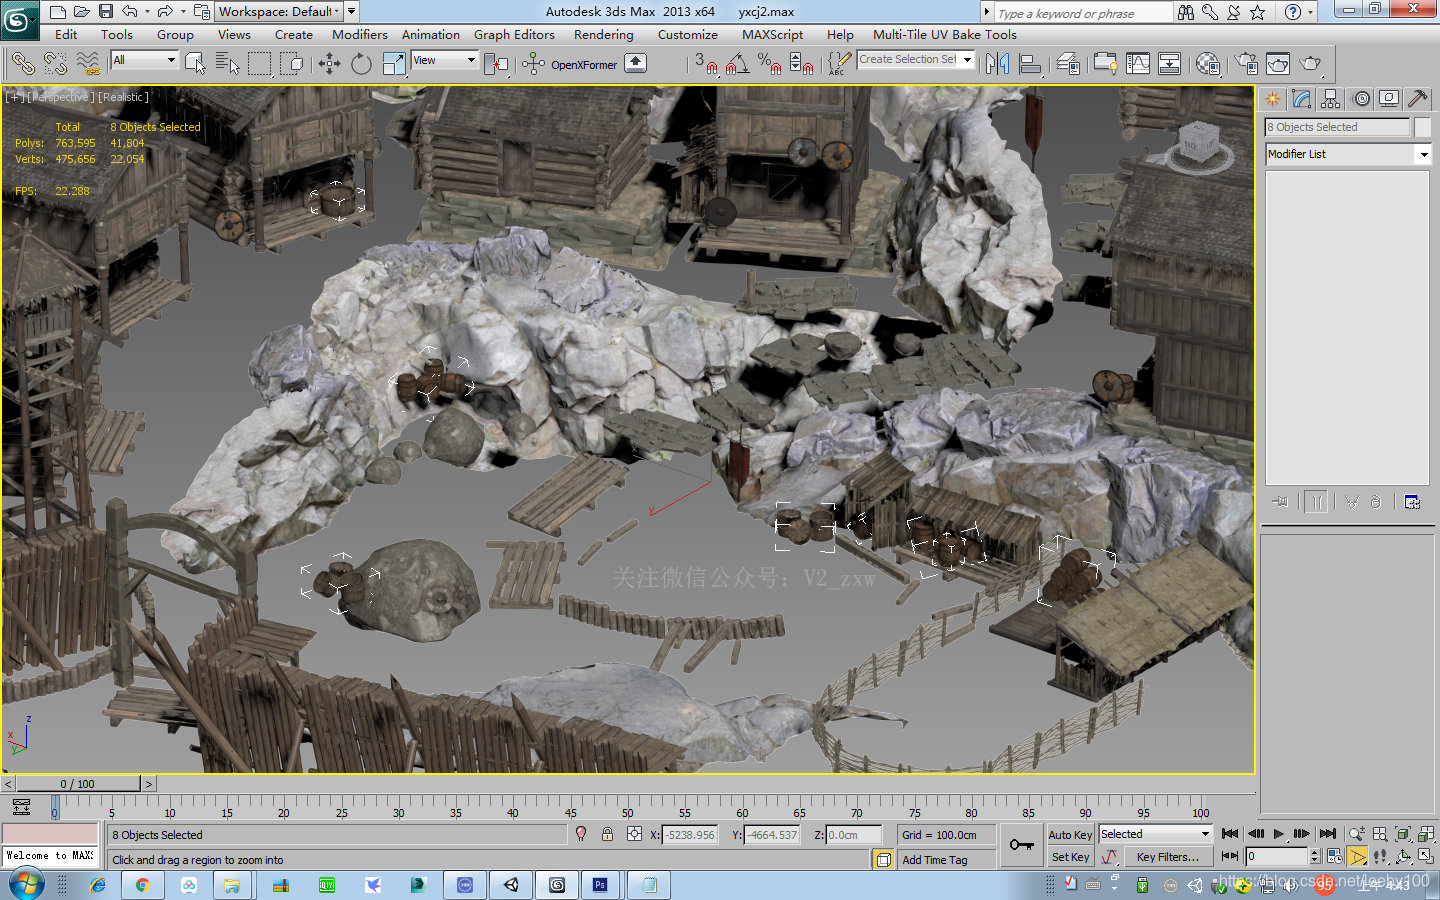
Task: Click the large Set Keys key button
Action: (1021, 845)
